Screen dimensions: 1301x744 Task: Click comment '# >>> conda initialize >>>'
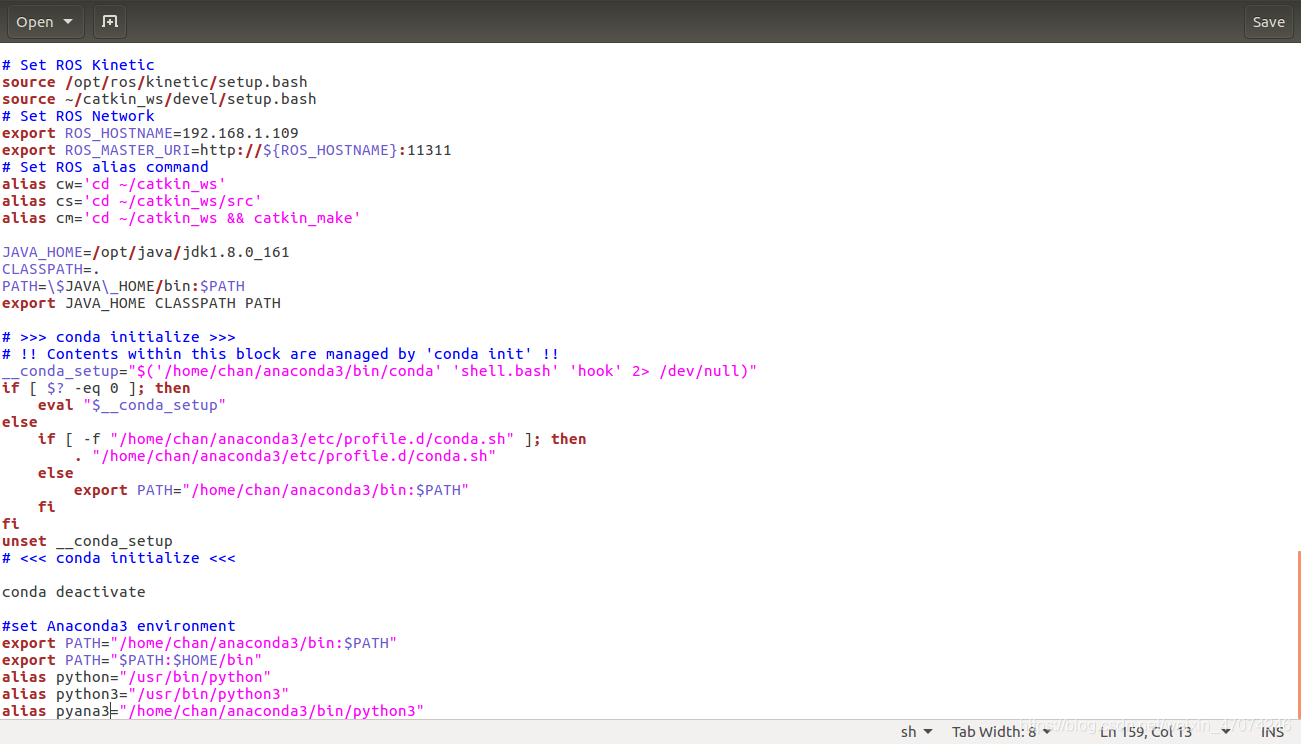119,337
